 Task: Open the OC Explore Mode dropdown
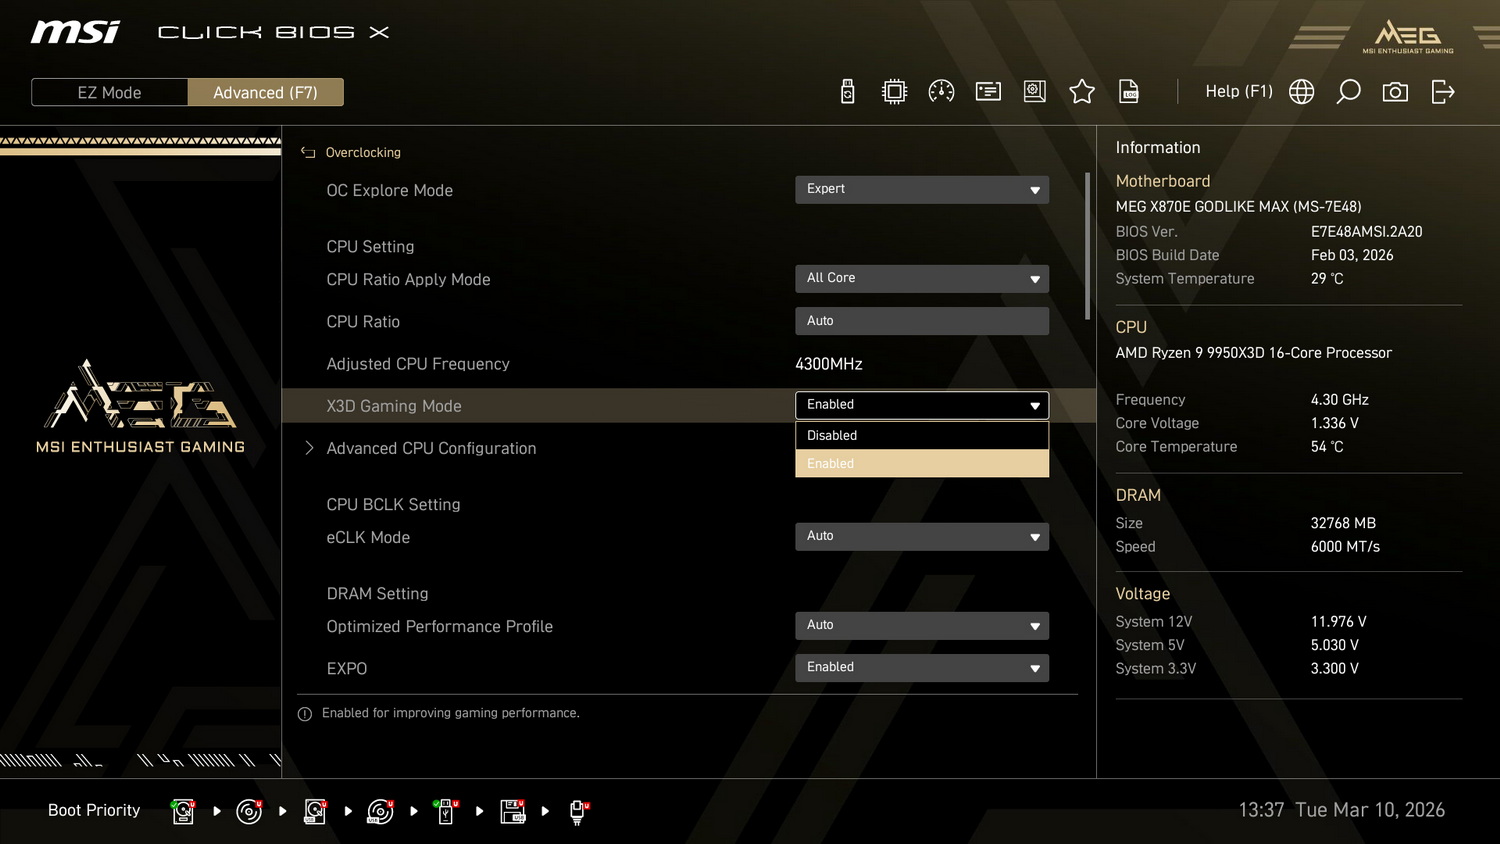point(921,189)
